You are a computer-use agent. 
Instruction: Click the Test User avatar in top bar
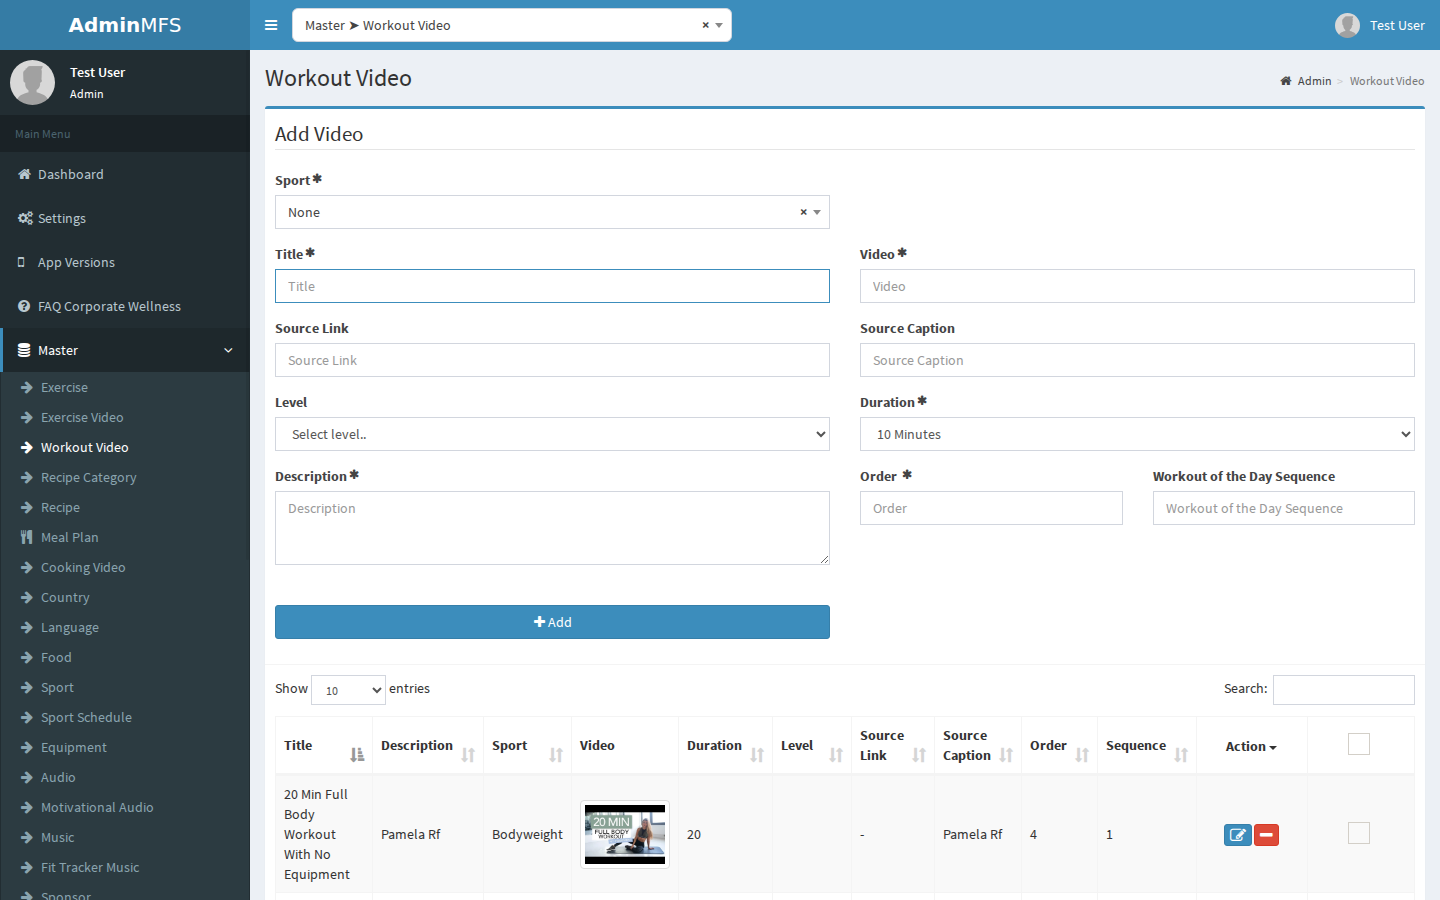[1347, 25]
